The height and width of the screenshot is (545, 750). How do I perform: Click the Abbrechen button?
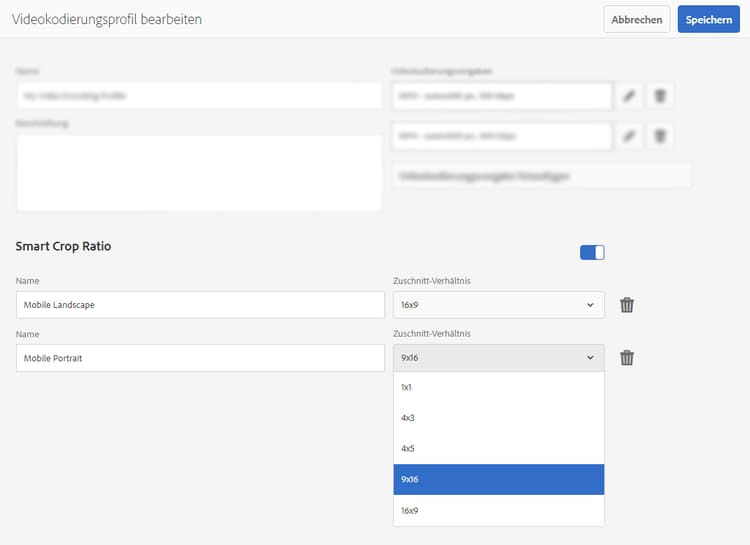[637, 20]
